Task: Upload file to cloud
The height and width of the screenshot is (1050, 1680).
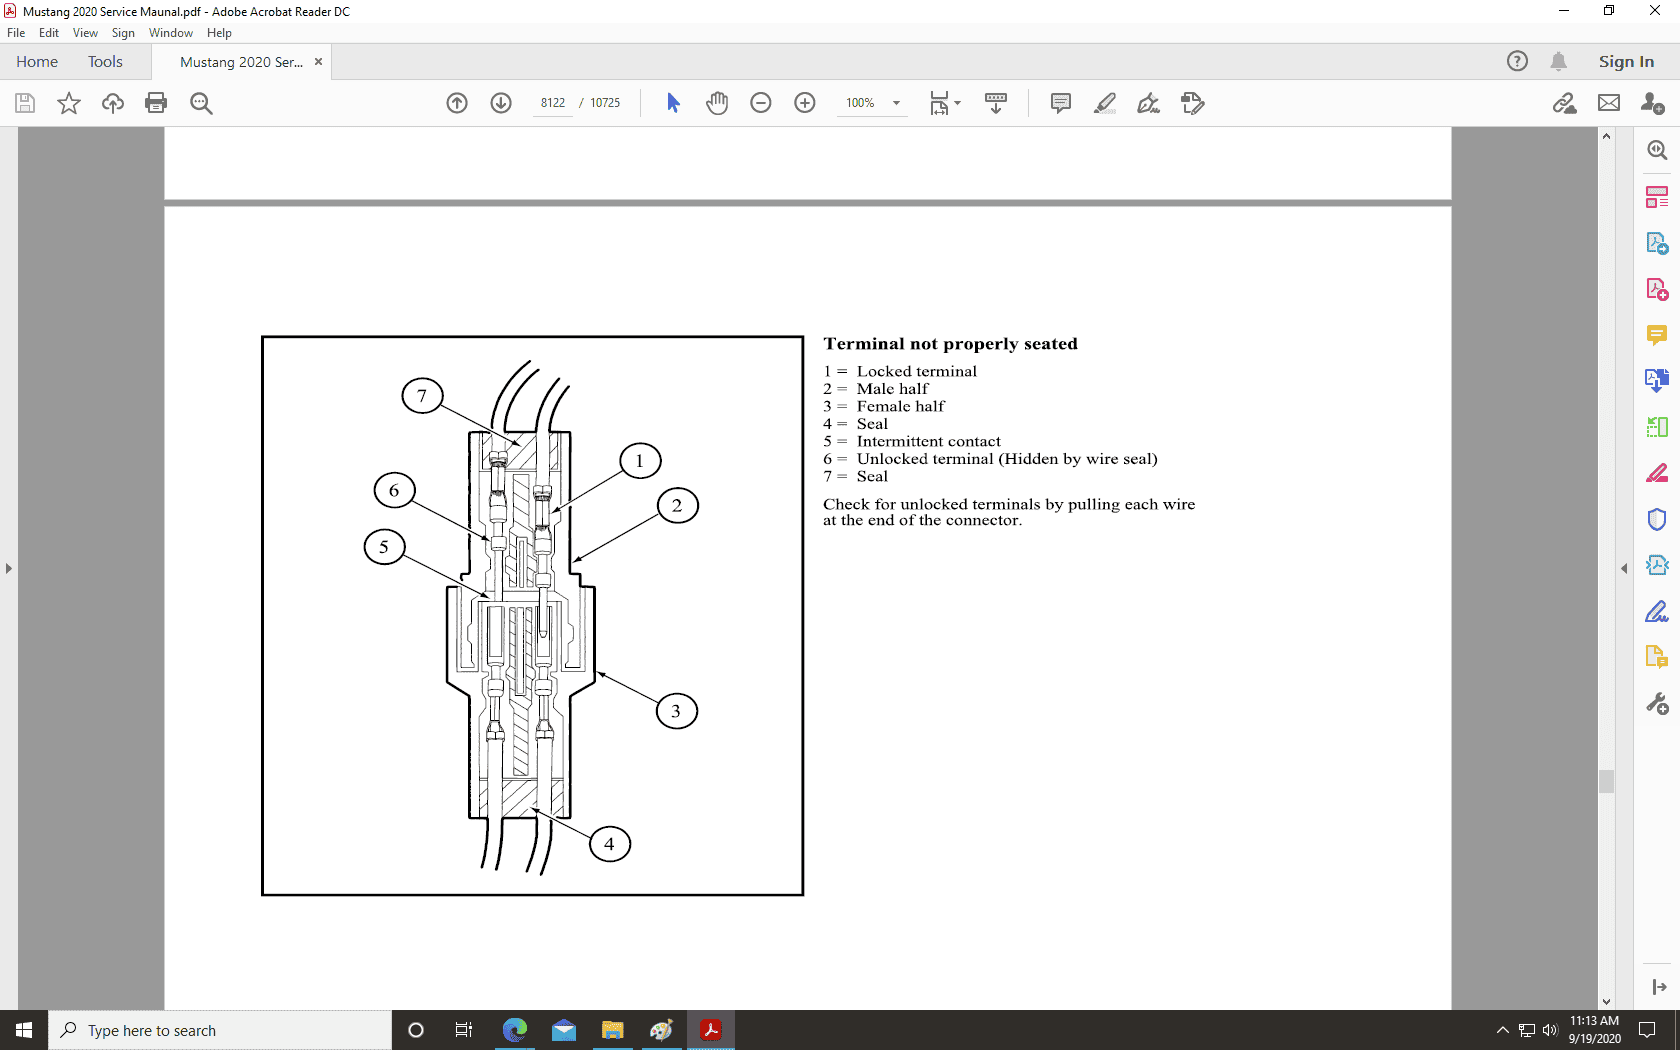Action: coord(113,103)
